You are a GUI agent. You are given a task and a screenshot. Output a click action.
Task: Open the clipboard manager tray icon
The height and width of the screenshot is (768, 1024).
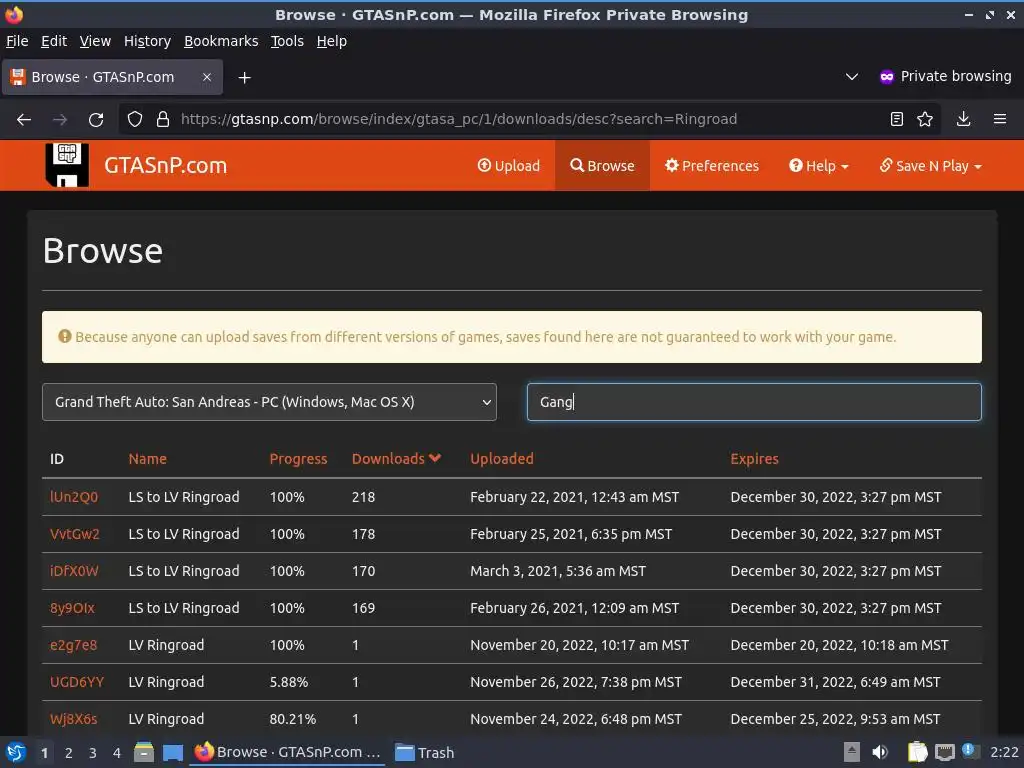click(x=917, y=752)
